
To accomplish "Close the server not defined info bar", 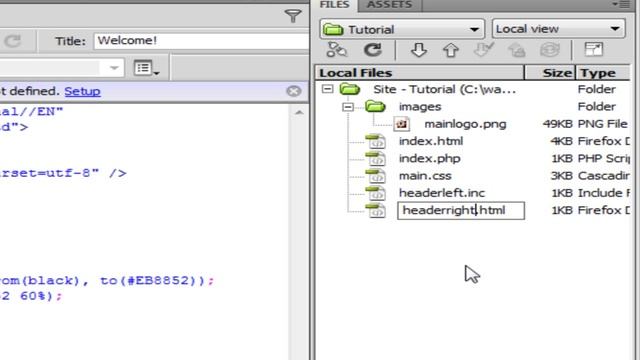I will click(293, 91).
